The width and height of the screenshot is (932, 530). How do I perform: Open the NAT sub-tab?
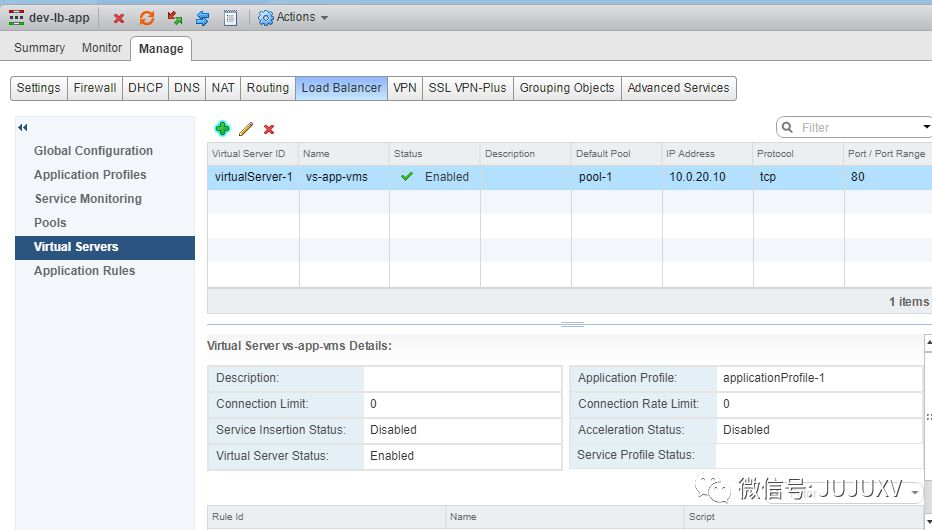click(223, 88)
